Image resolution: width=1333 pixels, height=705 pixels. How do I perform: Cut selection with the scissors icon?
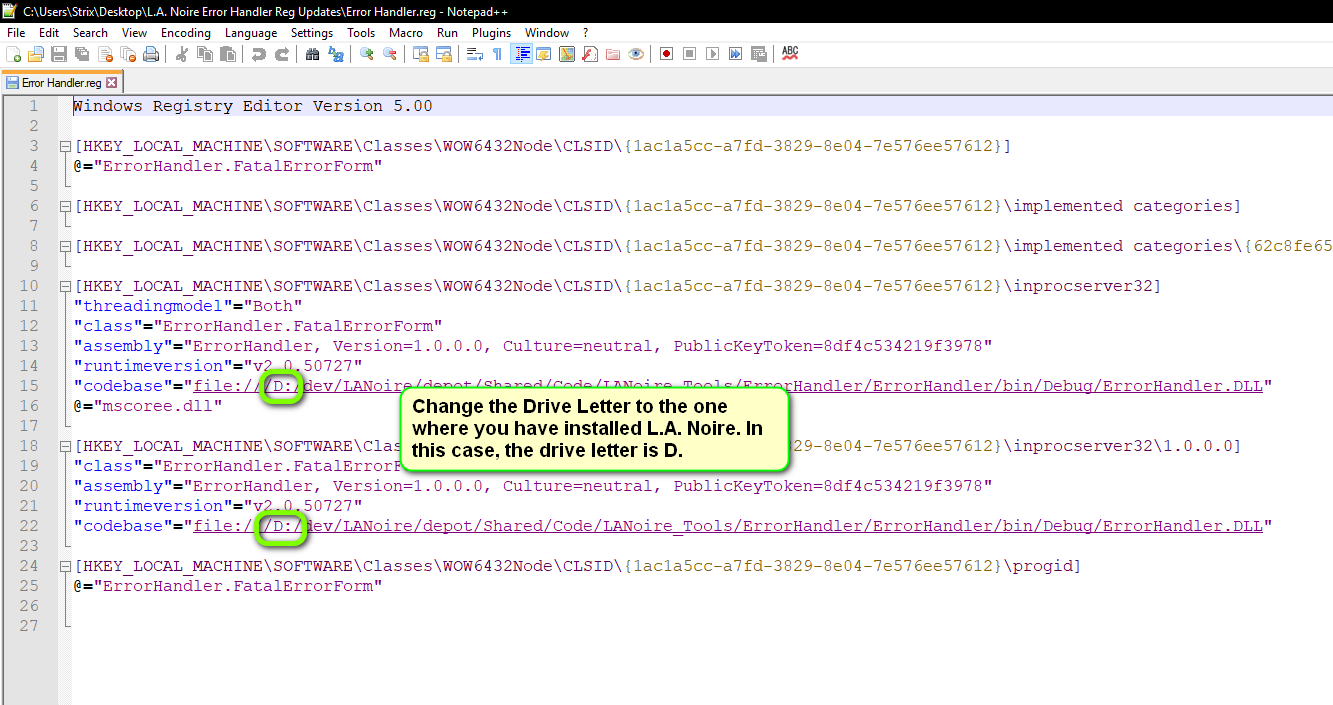click(181, 54)
